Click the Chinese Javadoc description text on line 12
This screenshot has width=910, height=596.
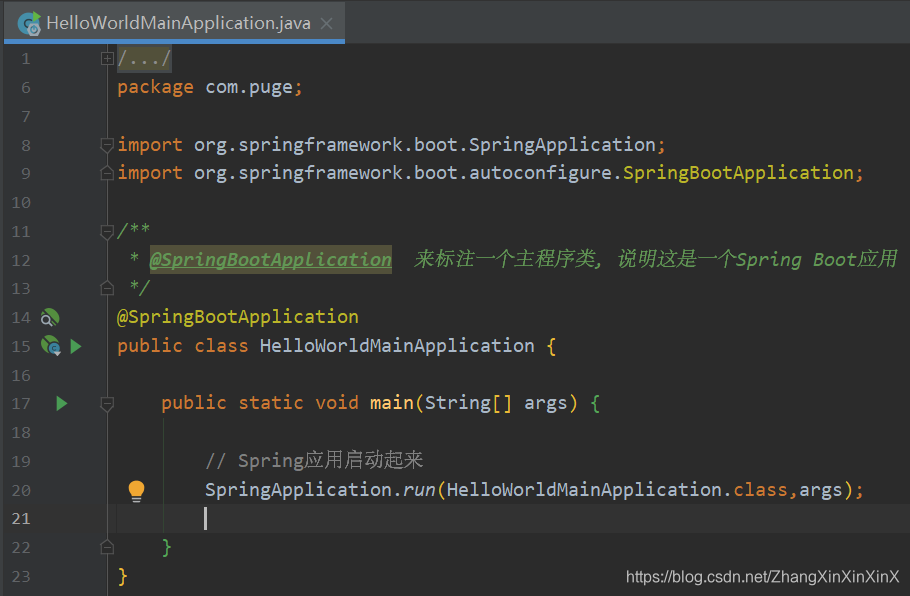tap(656, 259)
